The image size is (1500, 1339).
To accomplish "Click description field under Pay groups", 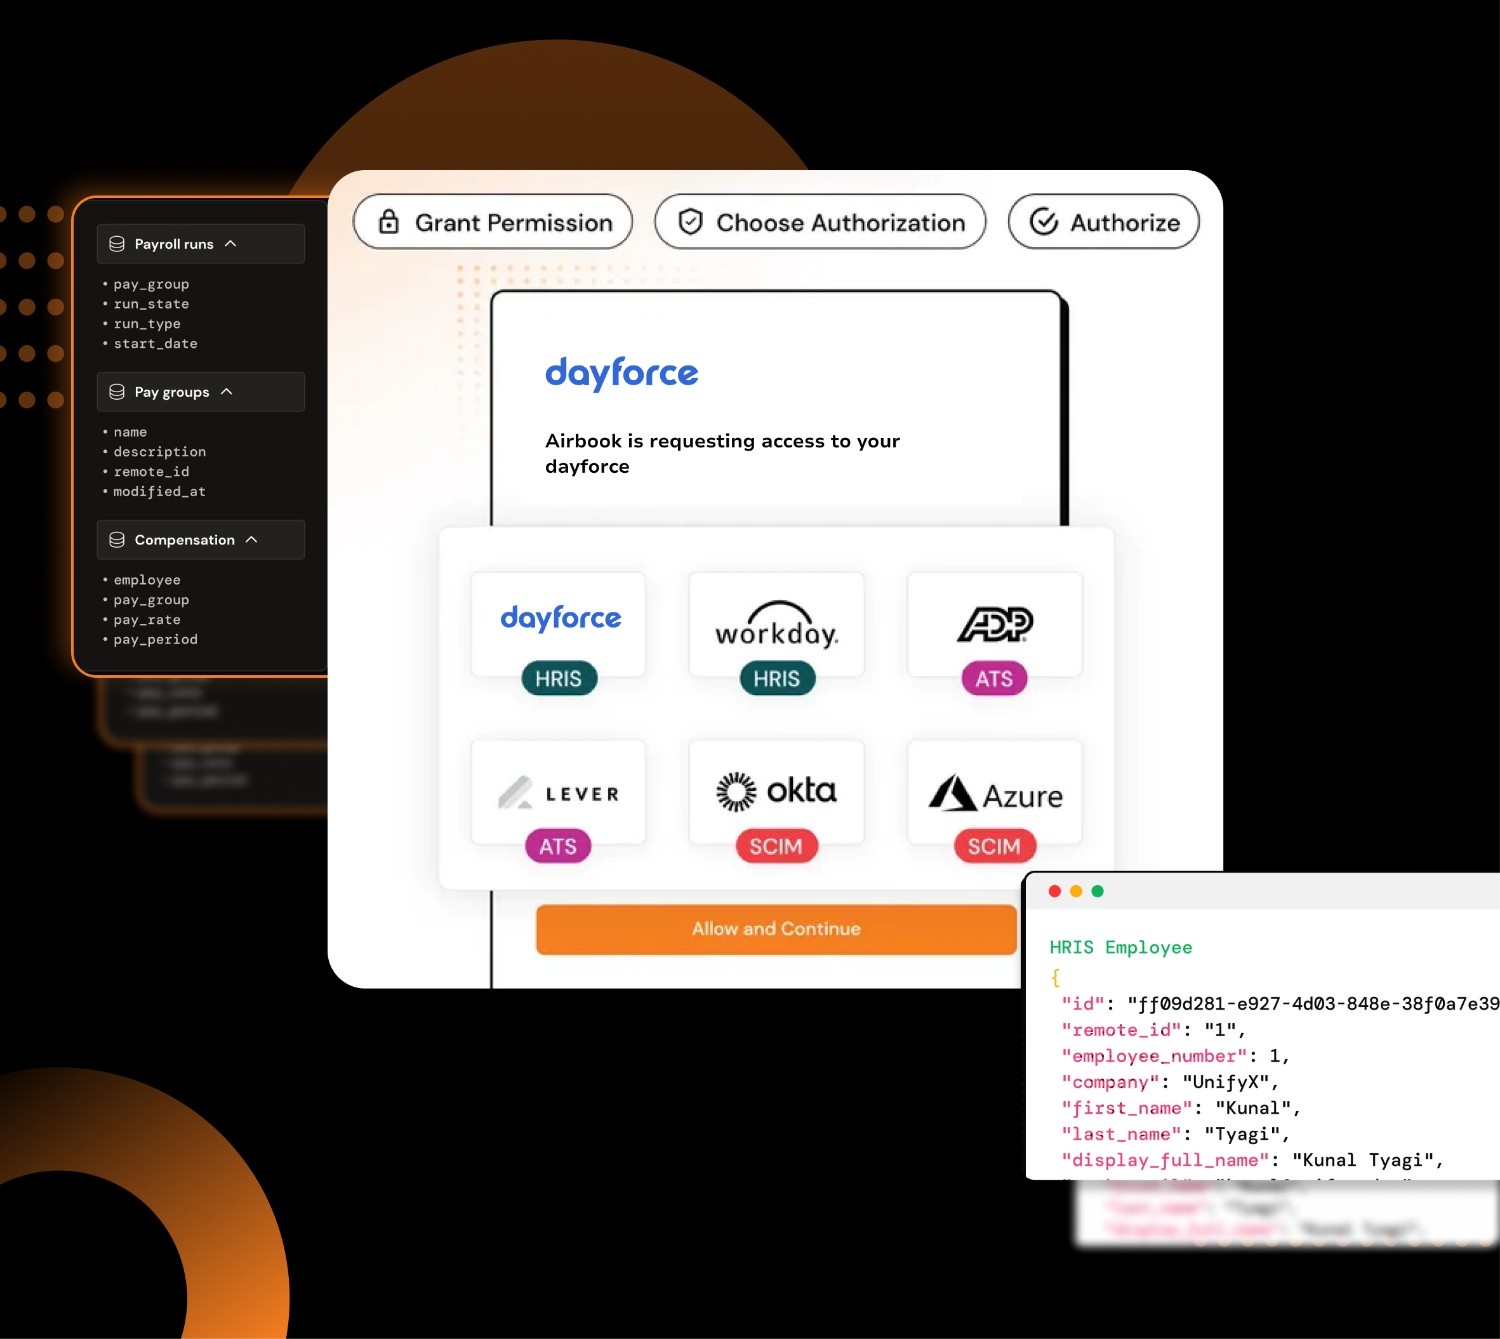I will point(160,452).
